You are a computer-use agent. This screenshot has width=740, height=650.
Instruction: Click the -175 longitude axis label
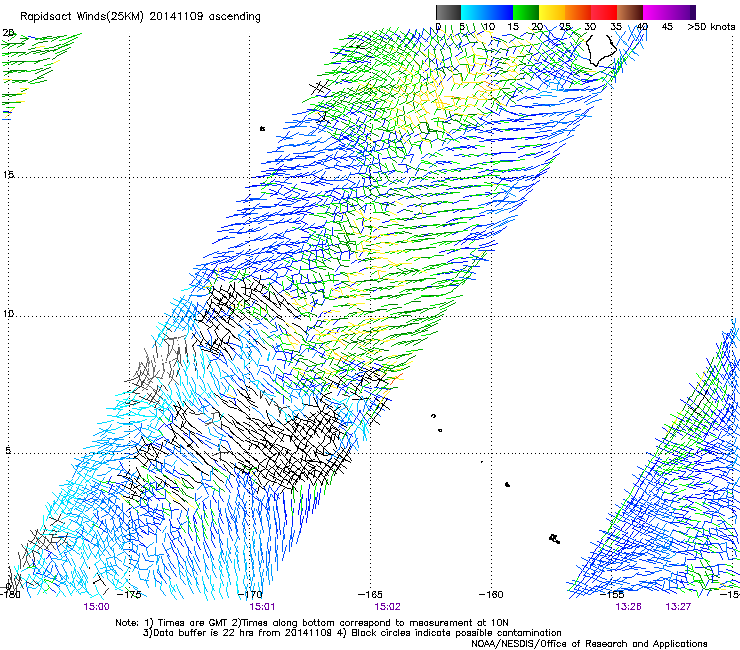point(129,595)
